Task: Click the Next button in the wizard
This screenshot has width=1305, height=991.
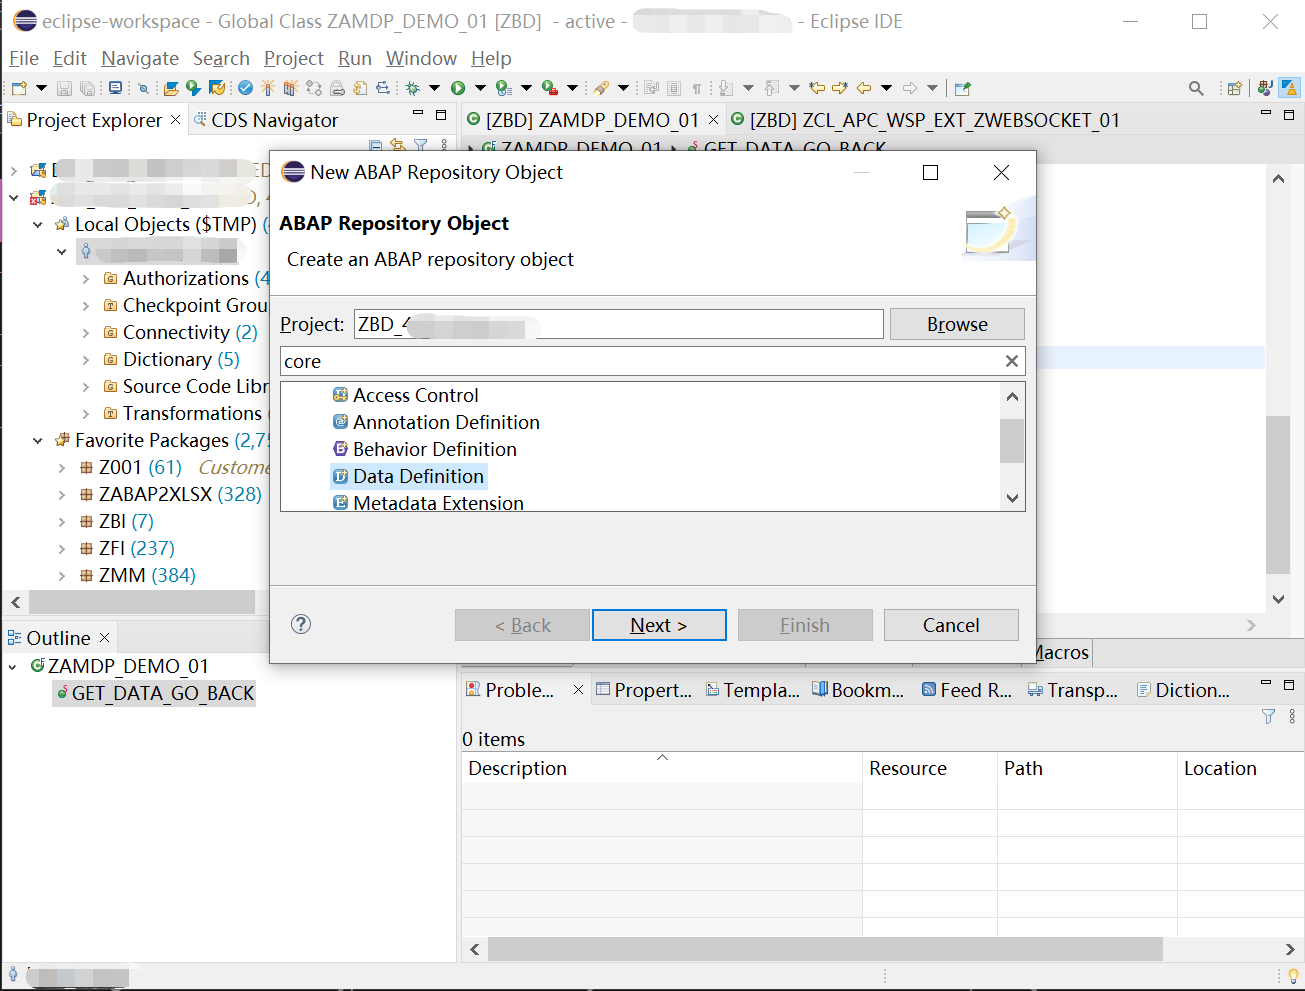Action: coord(659,625)
